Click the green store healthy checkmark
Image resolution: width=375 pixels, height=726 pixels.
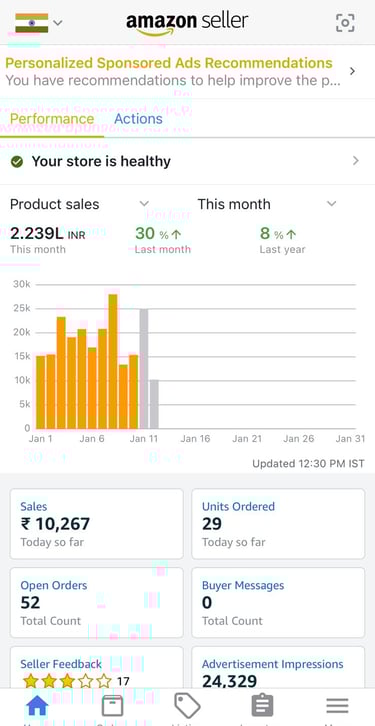[17, 162]
